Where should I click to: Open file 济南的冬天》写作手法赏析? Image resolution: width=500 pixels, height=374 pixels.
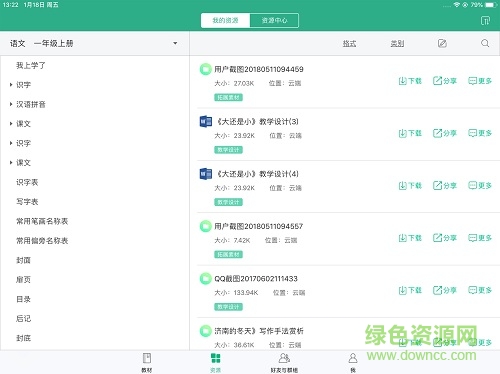(x=259, y=331)
